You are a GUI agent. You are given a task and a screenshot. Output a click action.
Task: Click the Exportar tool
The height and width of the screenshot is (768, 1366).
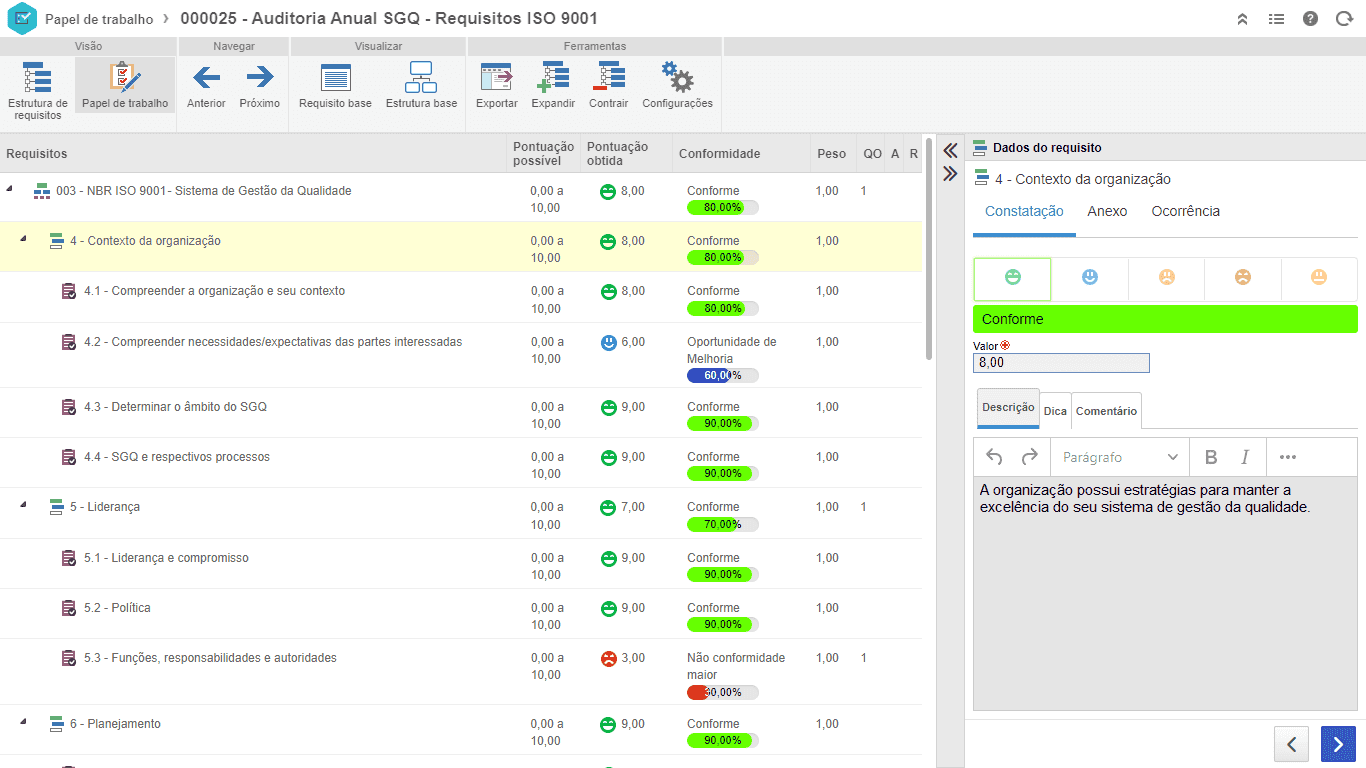pos(497,85)
